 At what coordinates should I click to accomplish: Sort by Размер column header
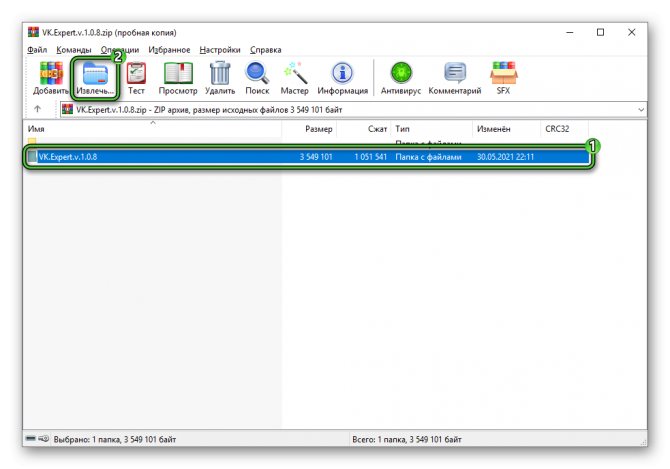pos(309,129)
